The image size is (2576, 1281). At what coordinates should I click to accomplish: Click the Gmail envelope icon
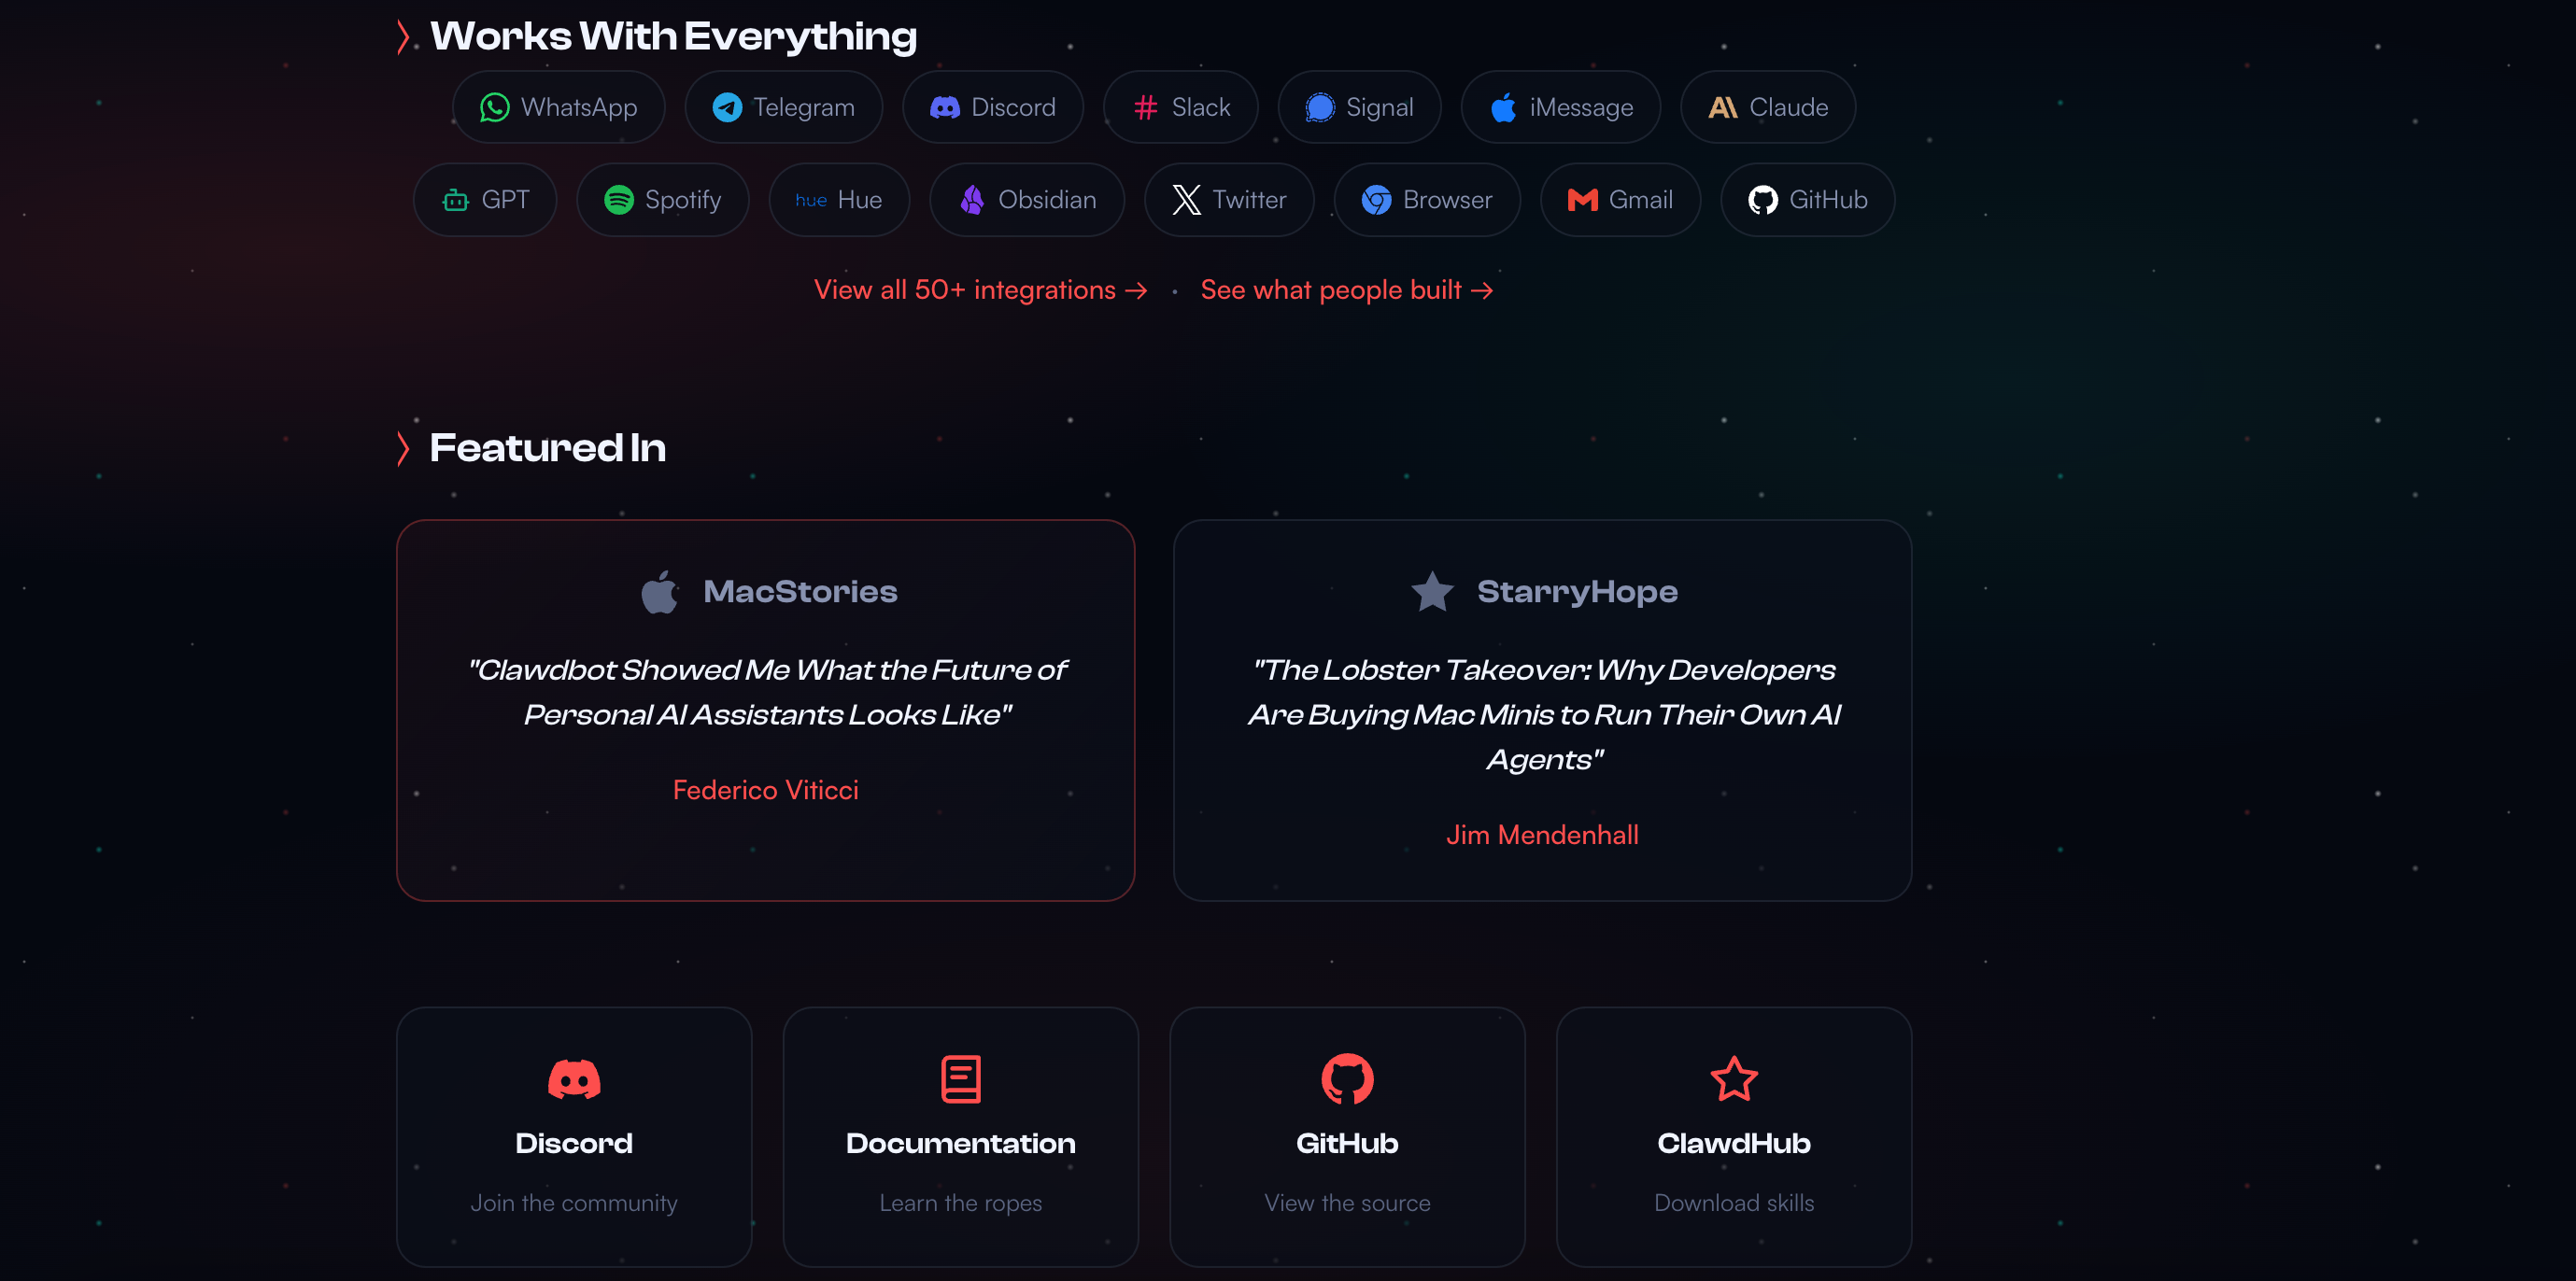(1582, 200)
